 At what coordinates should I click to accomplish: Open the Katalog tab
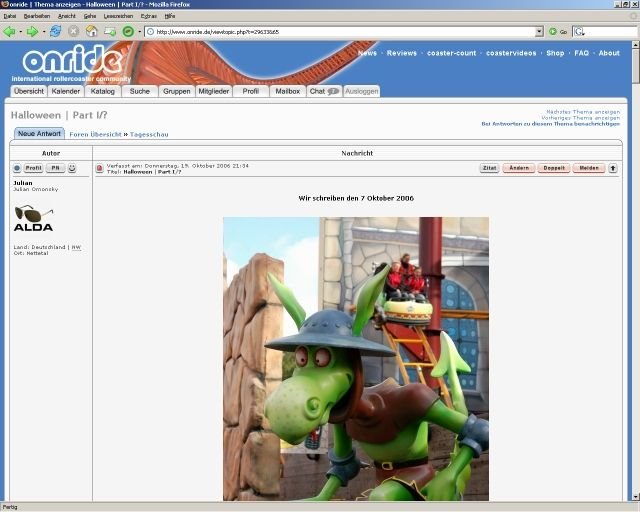pos(102,91)
